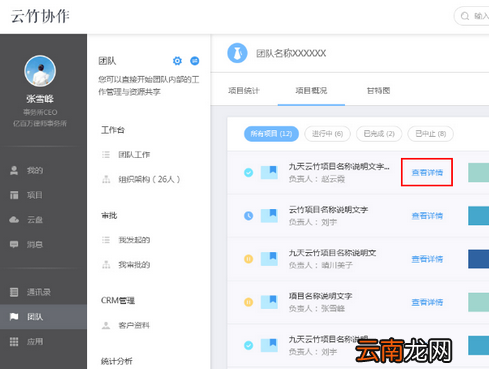This screenshot has height=379, width=489.
Task: Click the list icon beside 我发起的
Action: [x=106, y=240]
